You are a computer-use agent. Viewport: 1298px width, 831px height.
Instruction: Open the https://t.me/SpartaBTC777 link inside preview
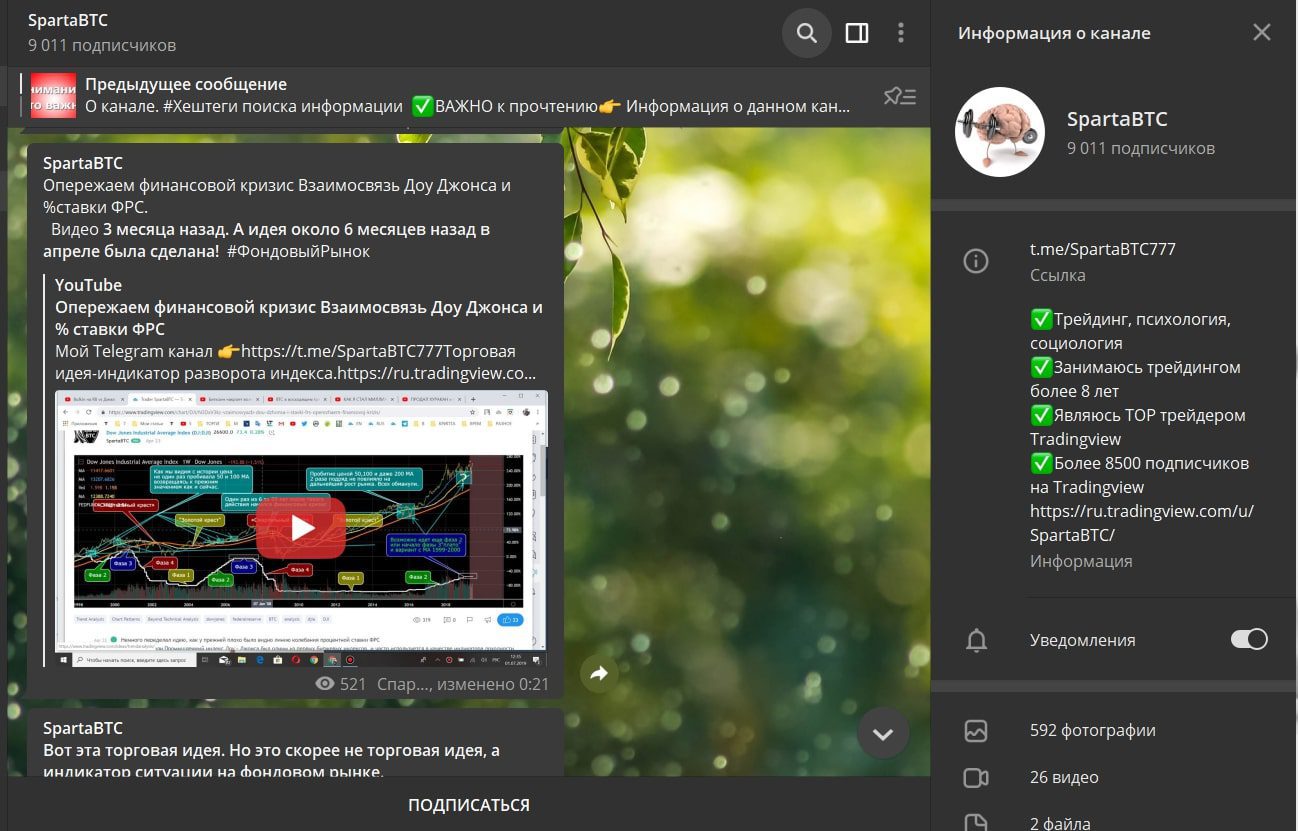[343, 351]
